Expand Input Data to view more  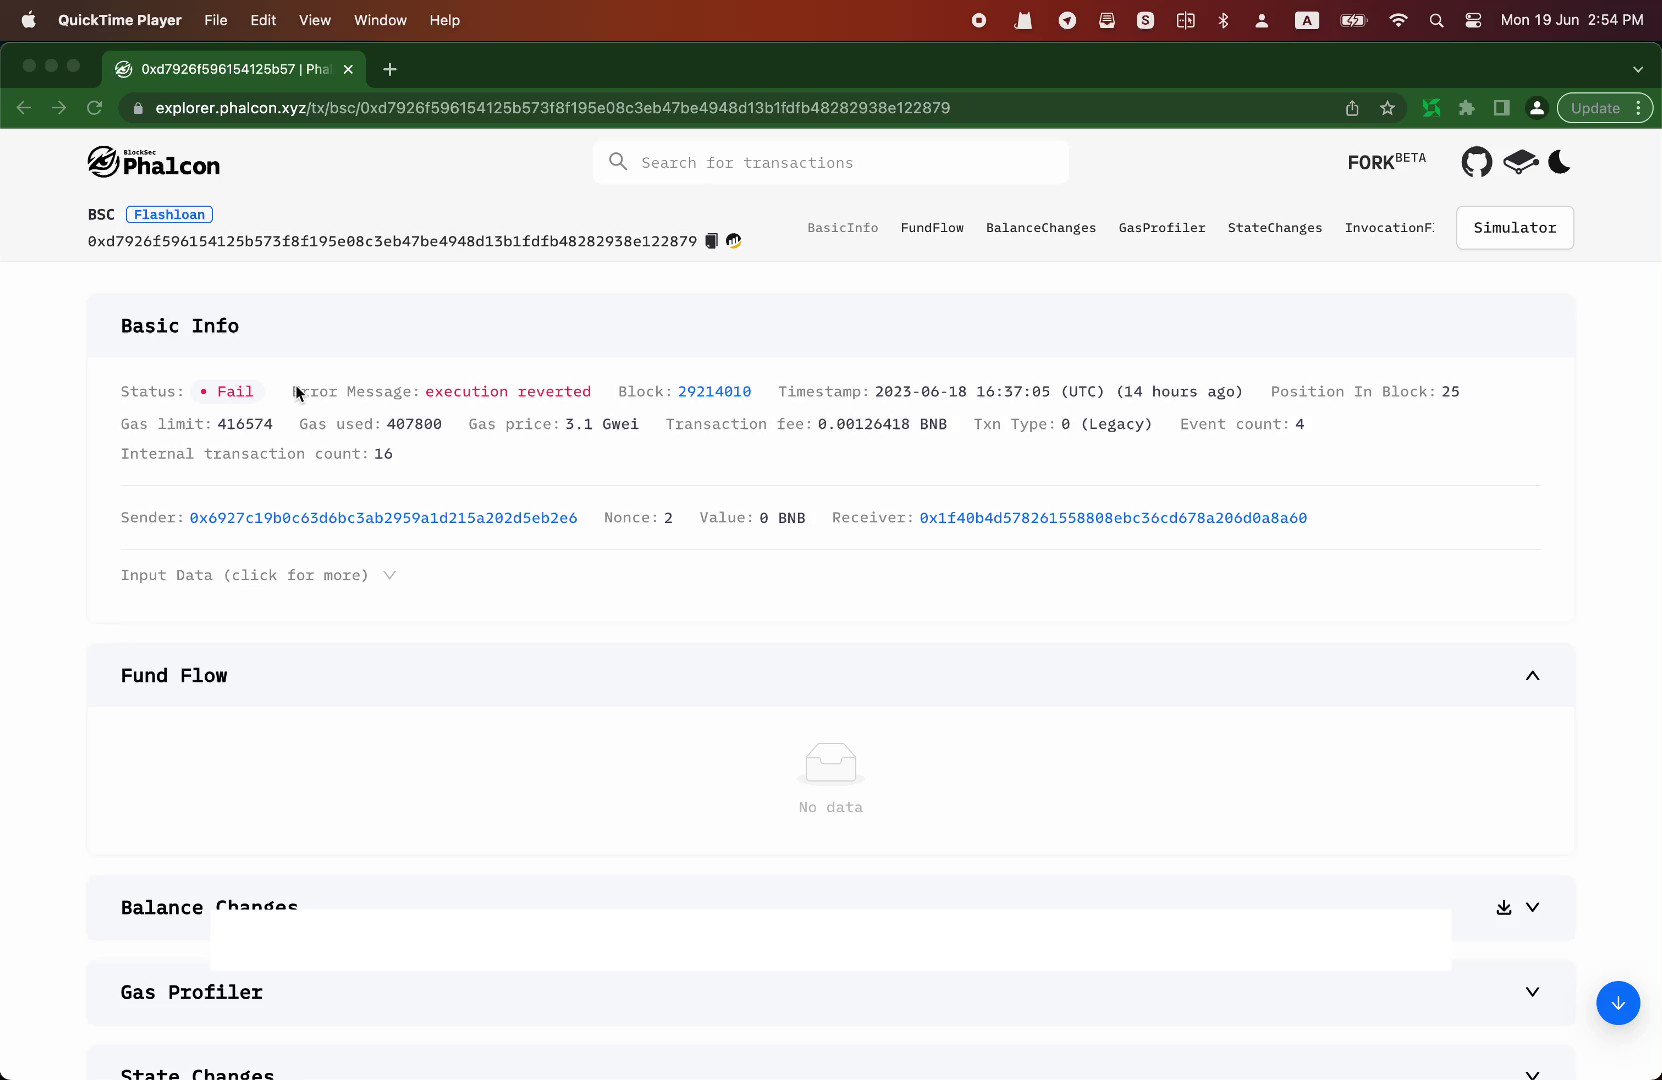257,575
